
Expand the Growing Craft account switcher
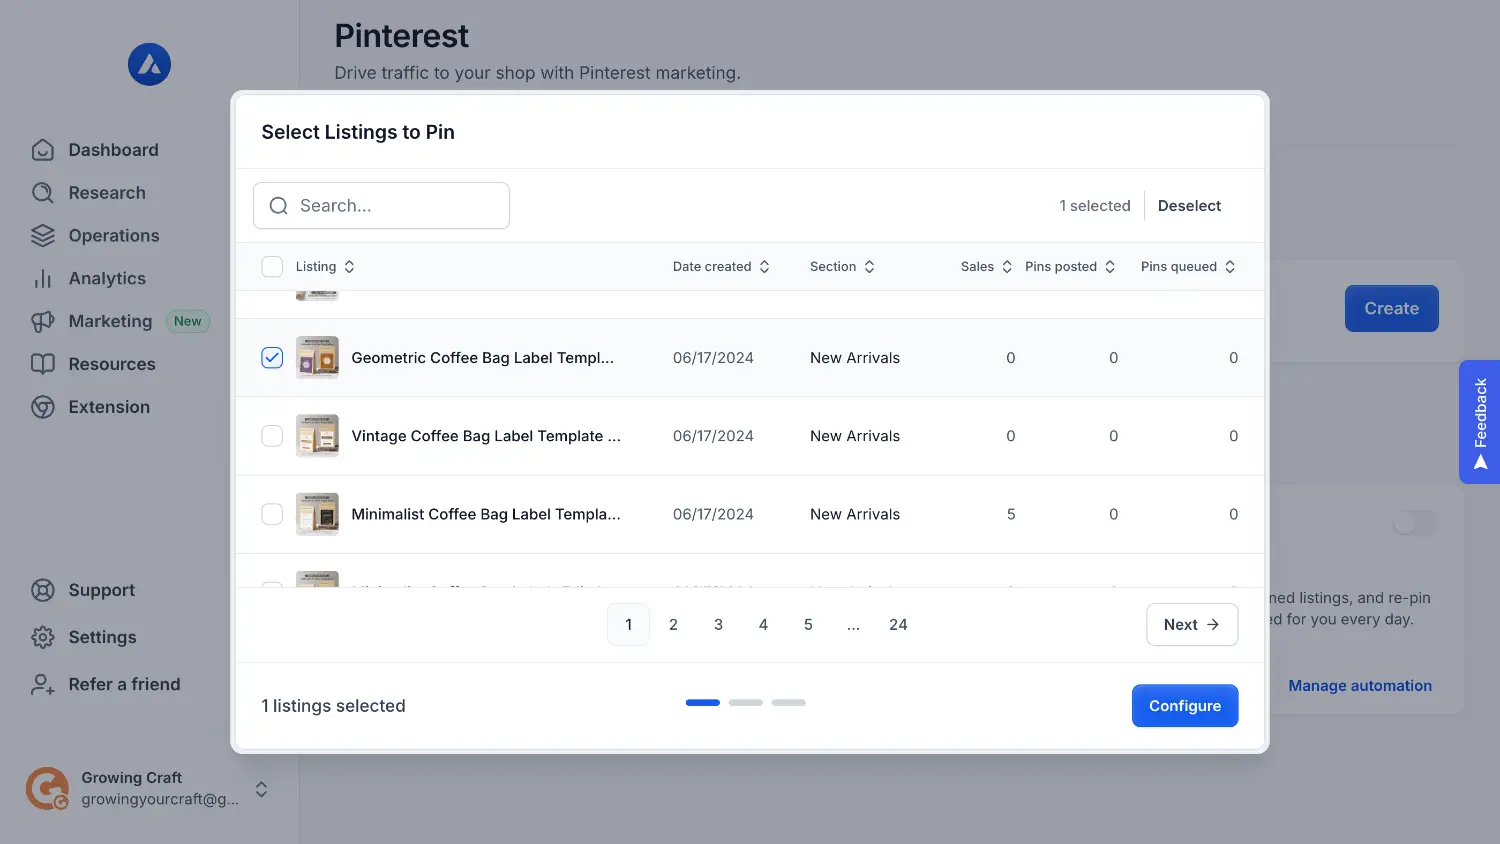[261, 789]
